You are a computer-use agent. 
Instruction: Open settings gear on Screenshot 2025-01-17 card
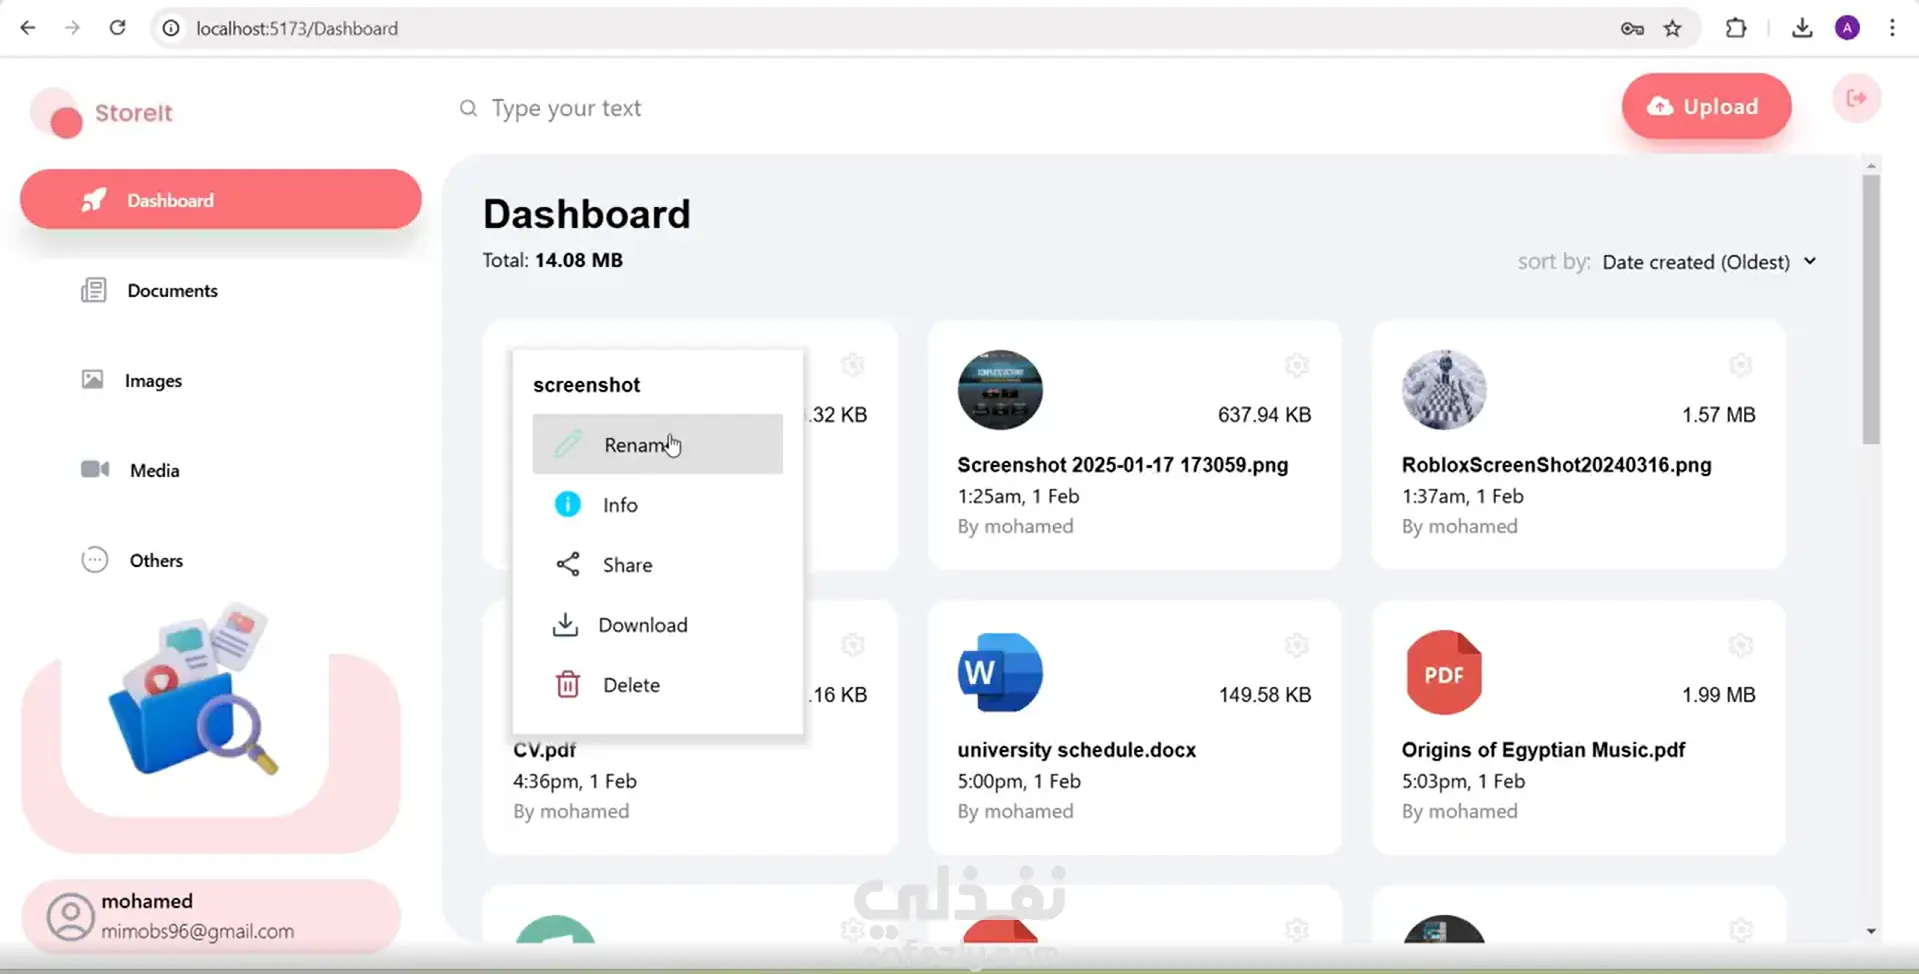point(1297,365)
